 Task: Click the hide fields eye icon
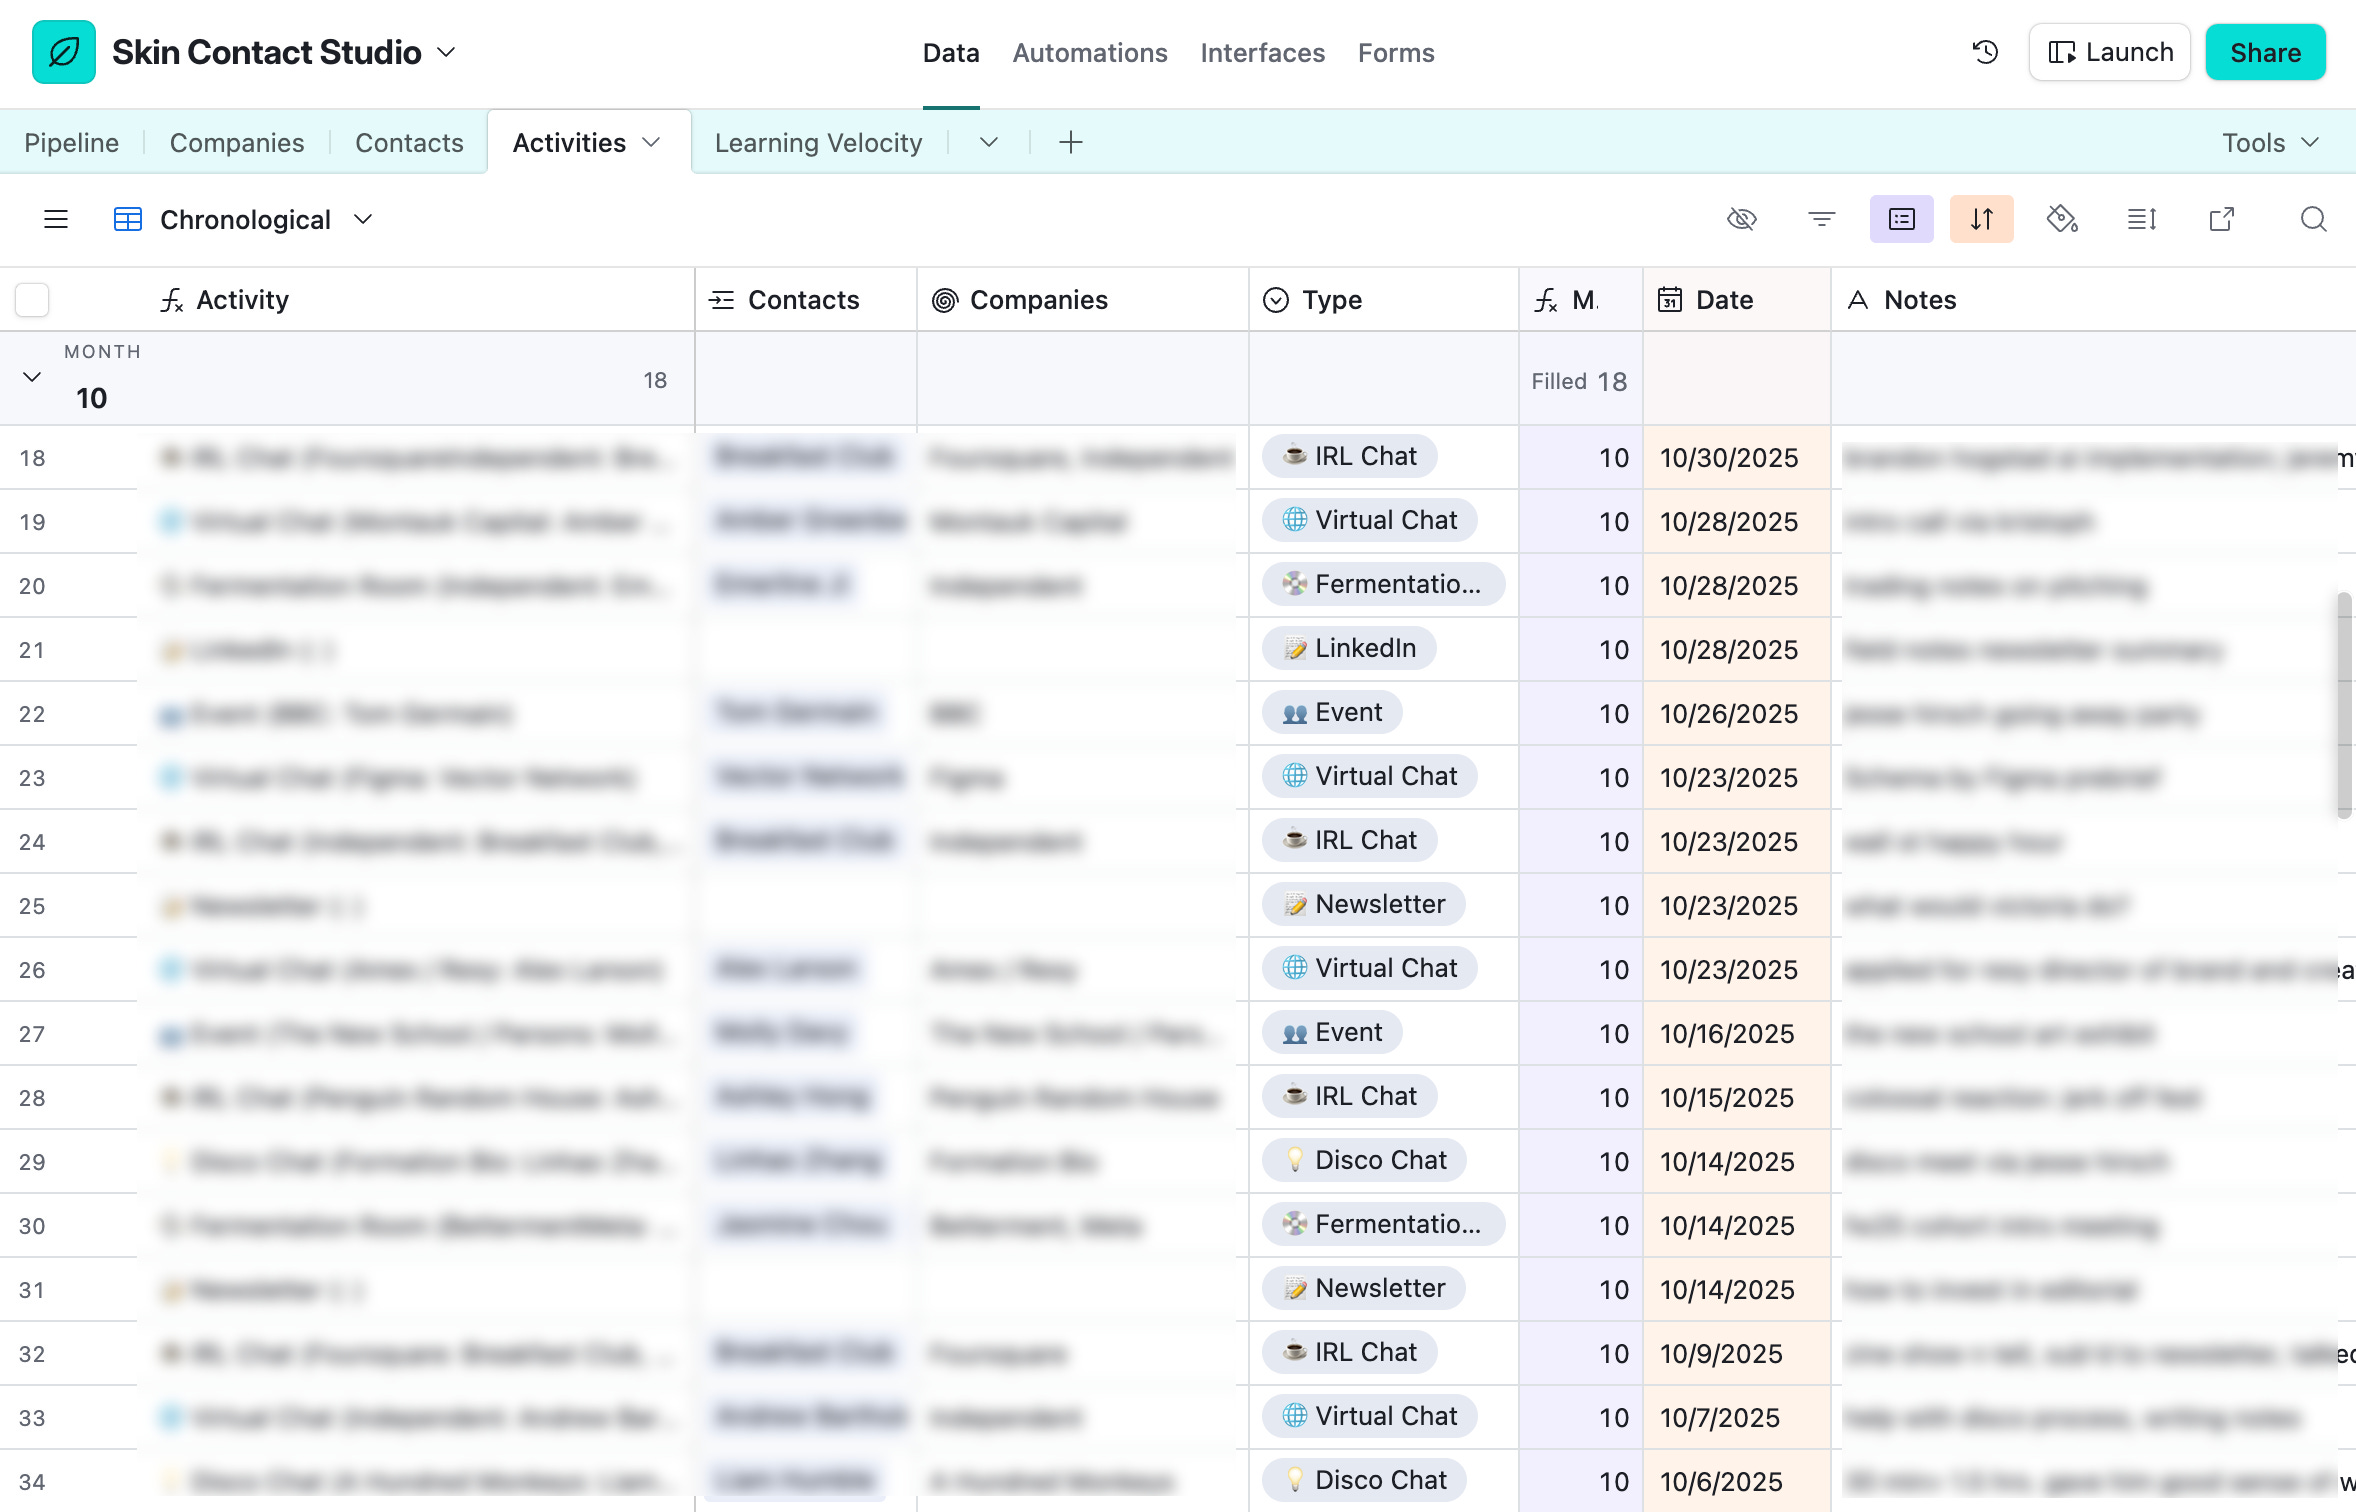(x=1742, y=219)
